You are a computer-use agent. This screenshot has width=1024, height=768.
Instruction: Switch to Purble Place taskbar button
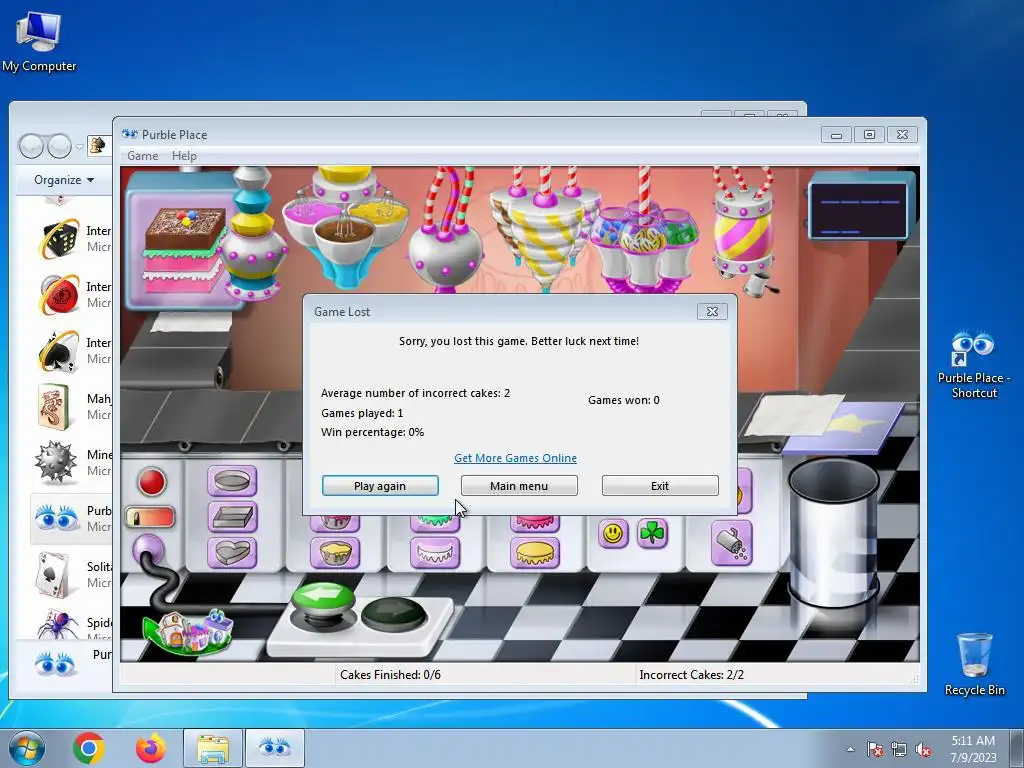click(x=275, y=748)
